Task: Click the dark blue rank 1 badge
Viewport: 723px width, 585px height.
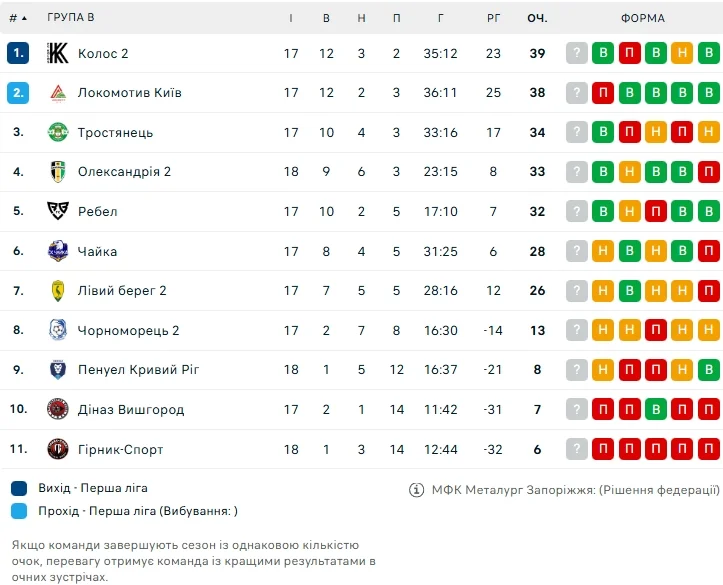Action: click(18, 53)
